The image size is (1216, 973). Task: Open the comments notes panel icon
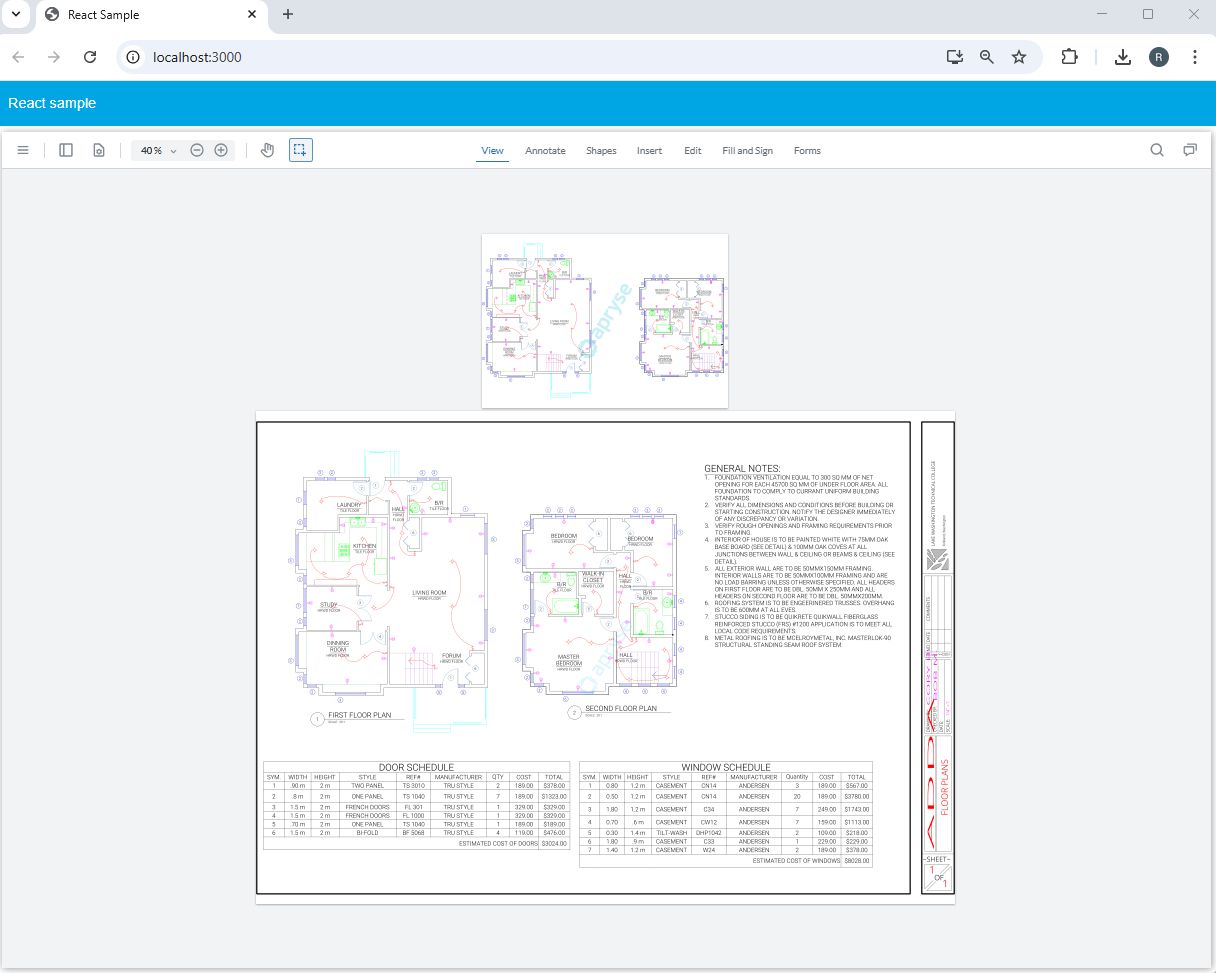(1190, 151)
